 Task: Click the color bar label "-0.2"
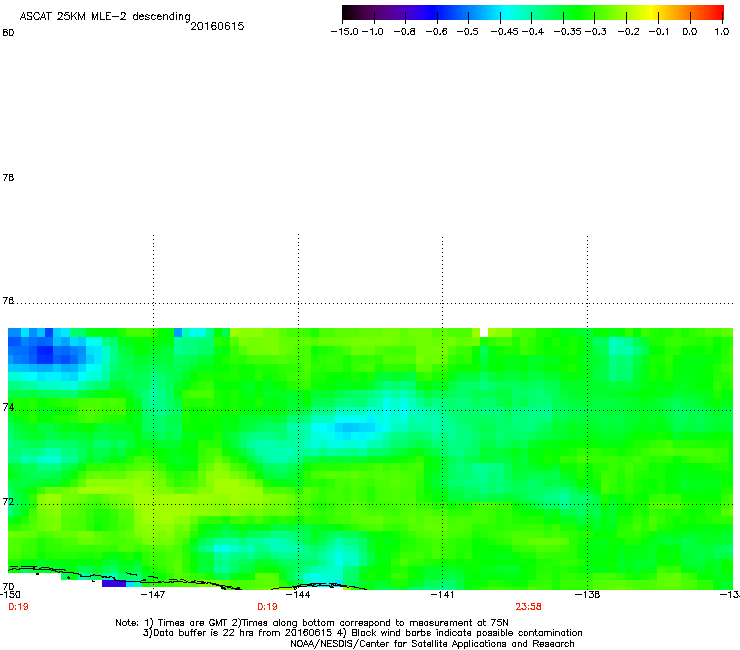629,32
